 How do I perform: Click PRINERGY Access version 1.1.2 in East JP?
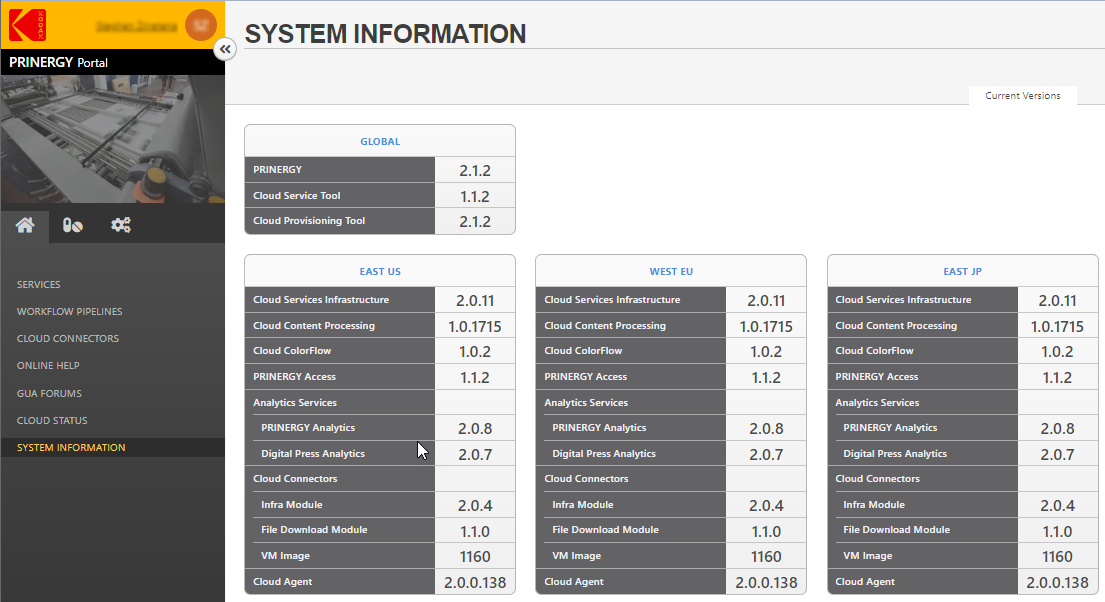[x=1057, y=378]
